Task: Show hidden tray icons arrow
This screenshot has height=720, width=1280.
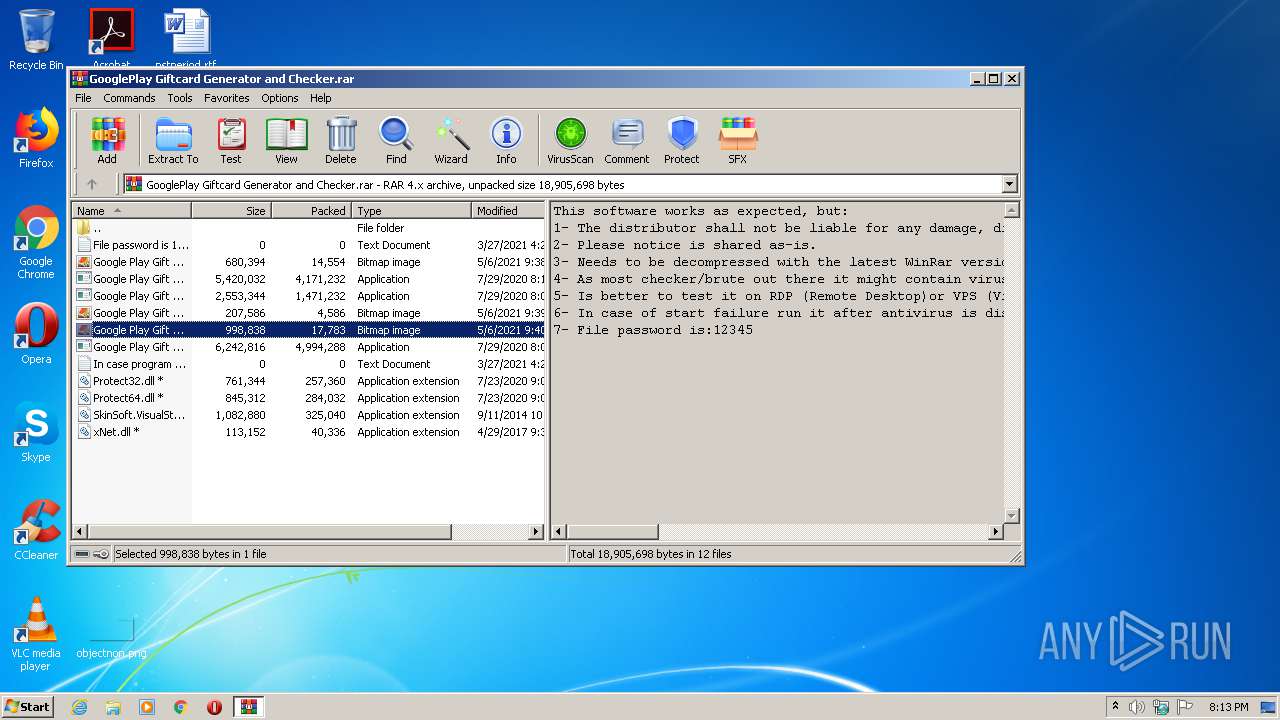Action: 1115,707
